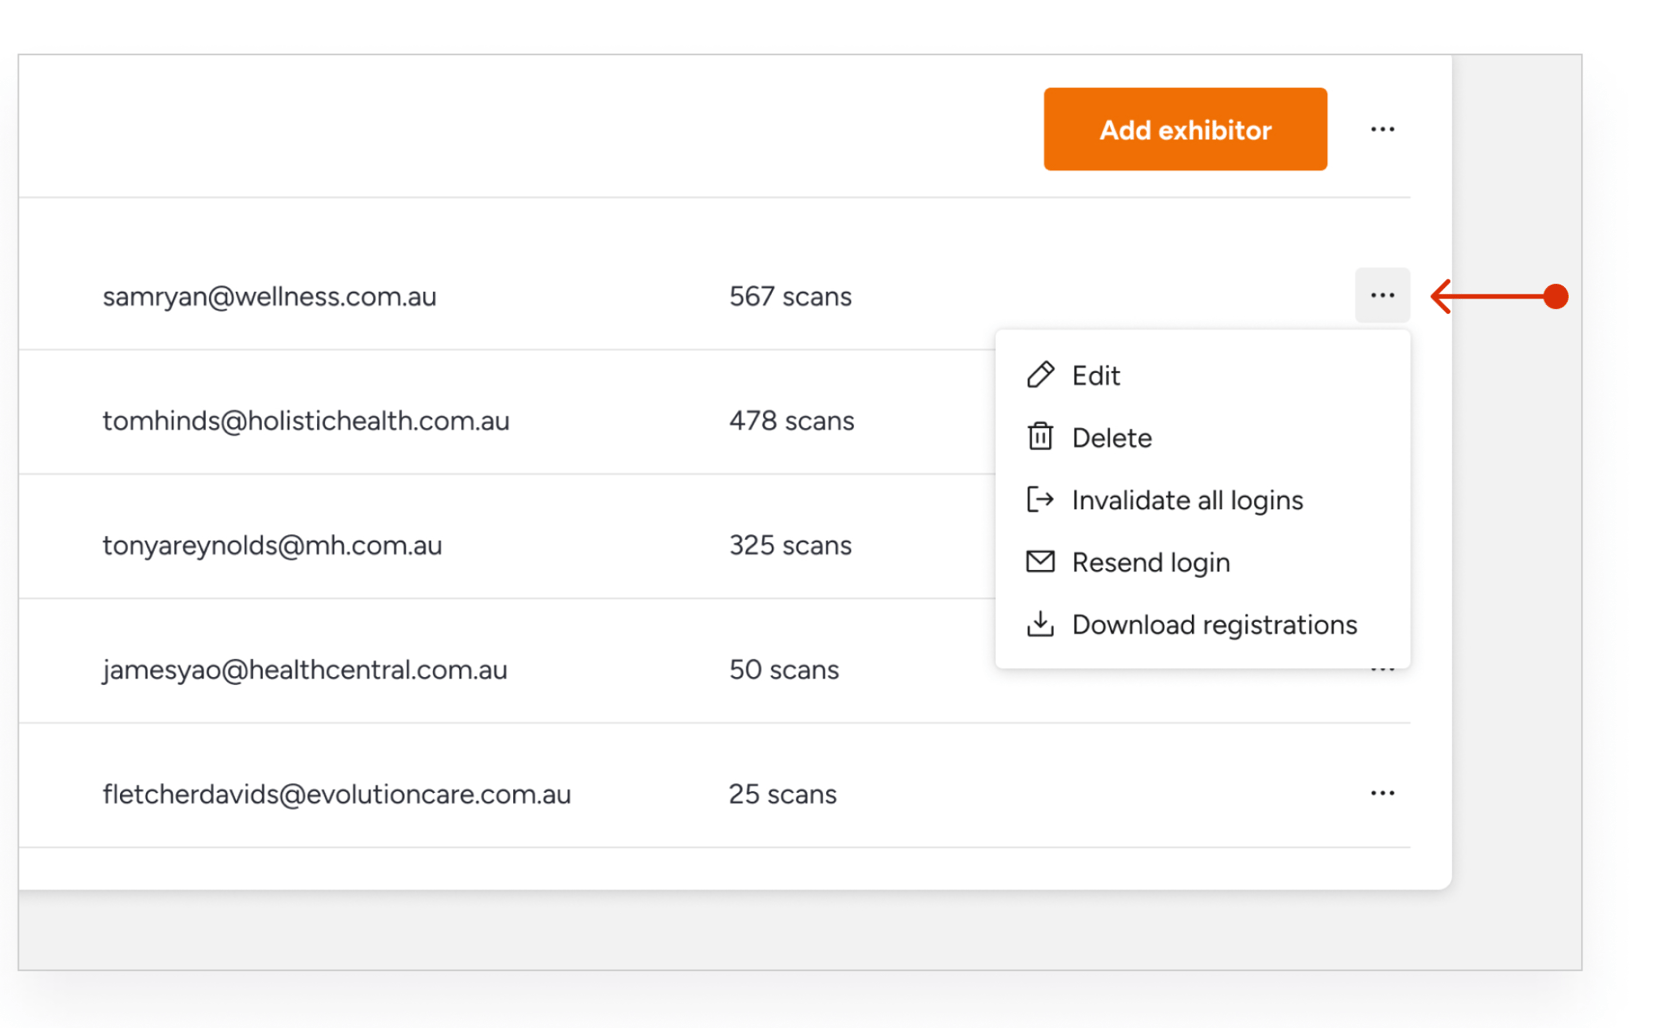The width and height of the screenshot is (1675, 1028).
Task: Click the trash Delete icon
Action: (x=1040, y=437)
